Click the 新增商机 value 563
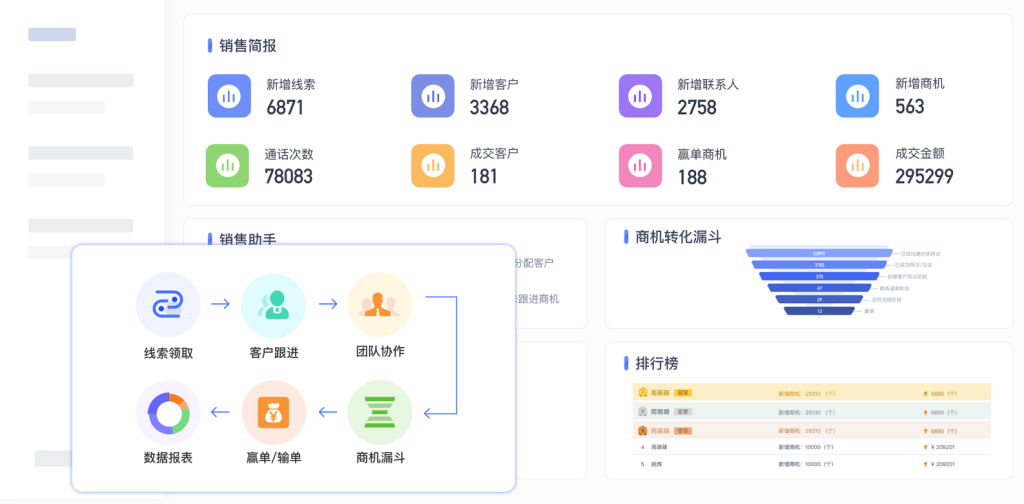 click(910, 106)
